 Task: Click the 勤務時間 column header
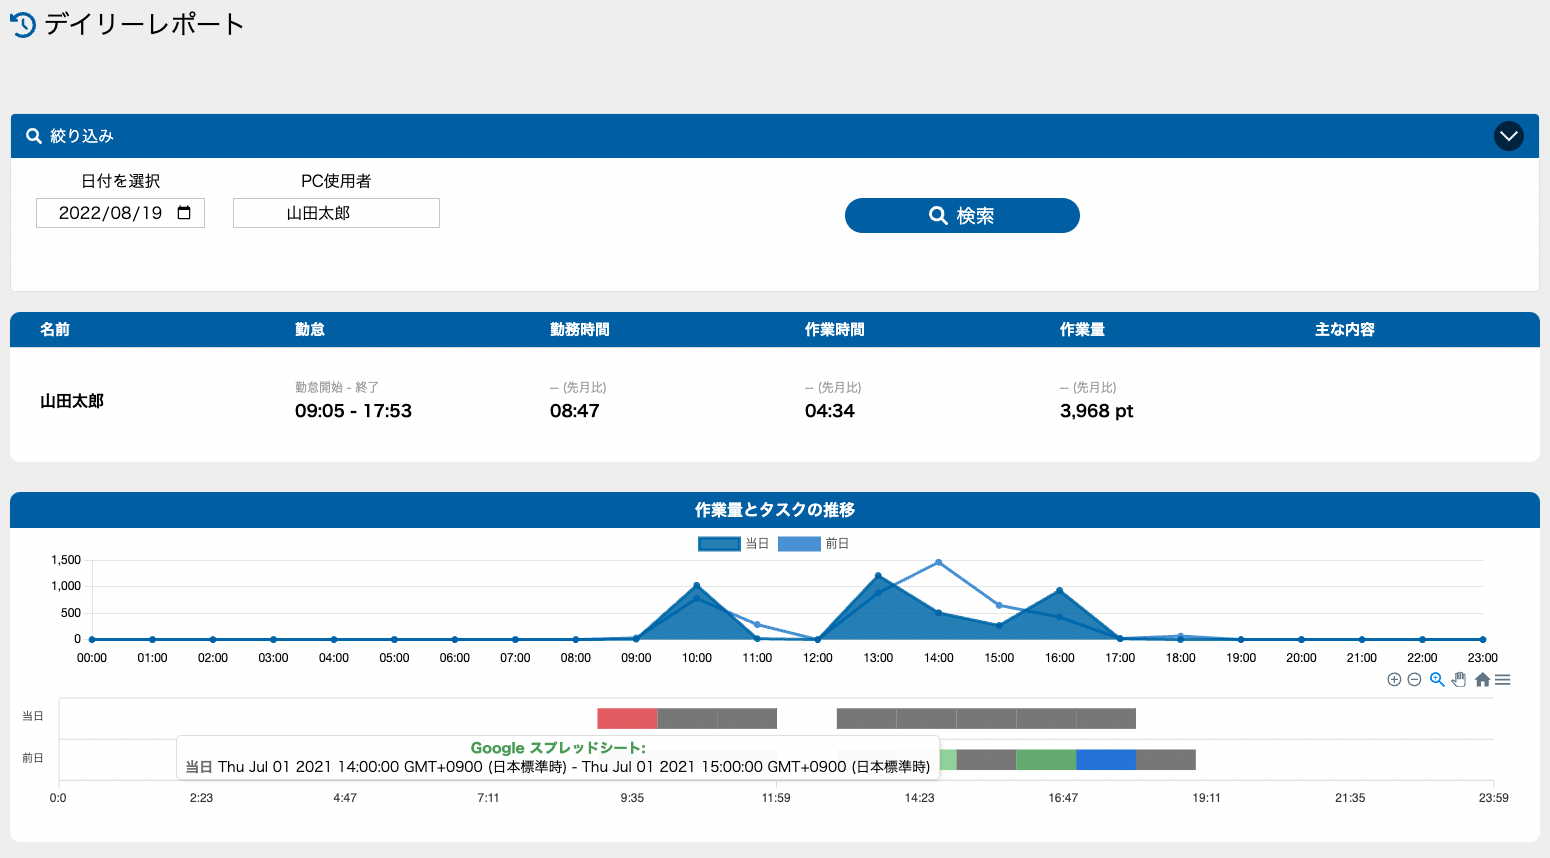click(580, 330)
